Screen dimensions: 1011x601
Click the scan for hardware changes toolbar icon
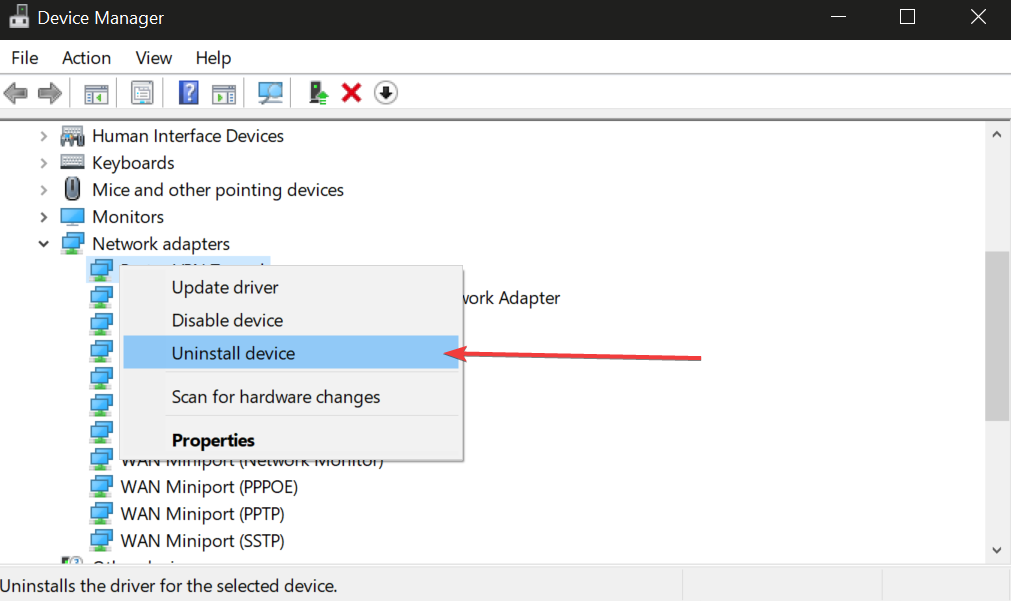coord(270,93)
